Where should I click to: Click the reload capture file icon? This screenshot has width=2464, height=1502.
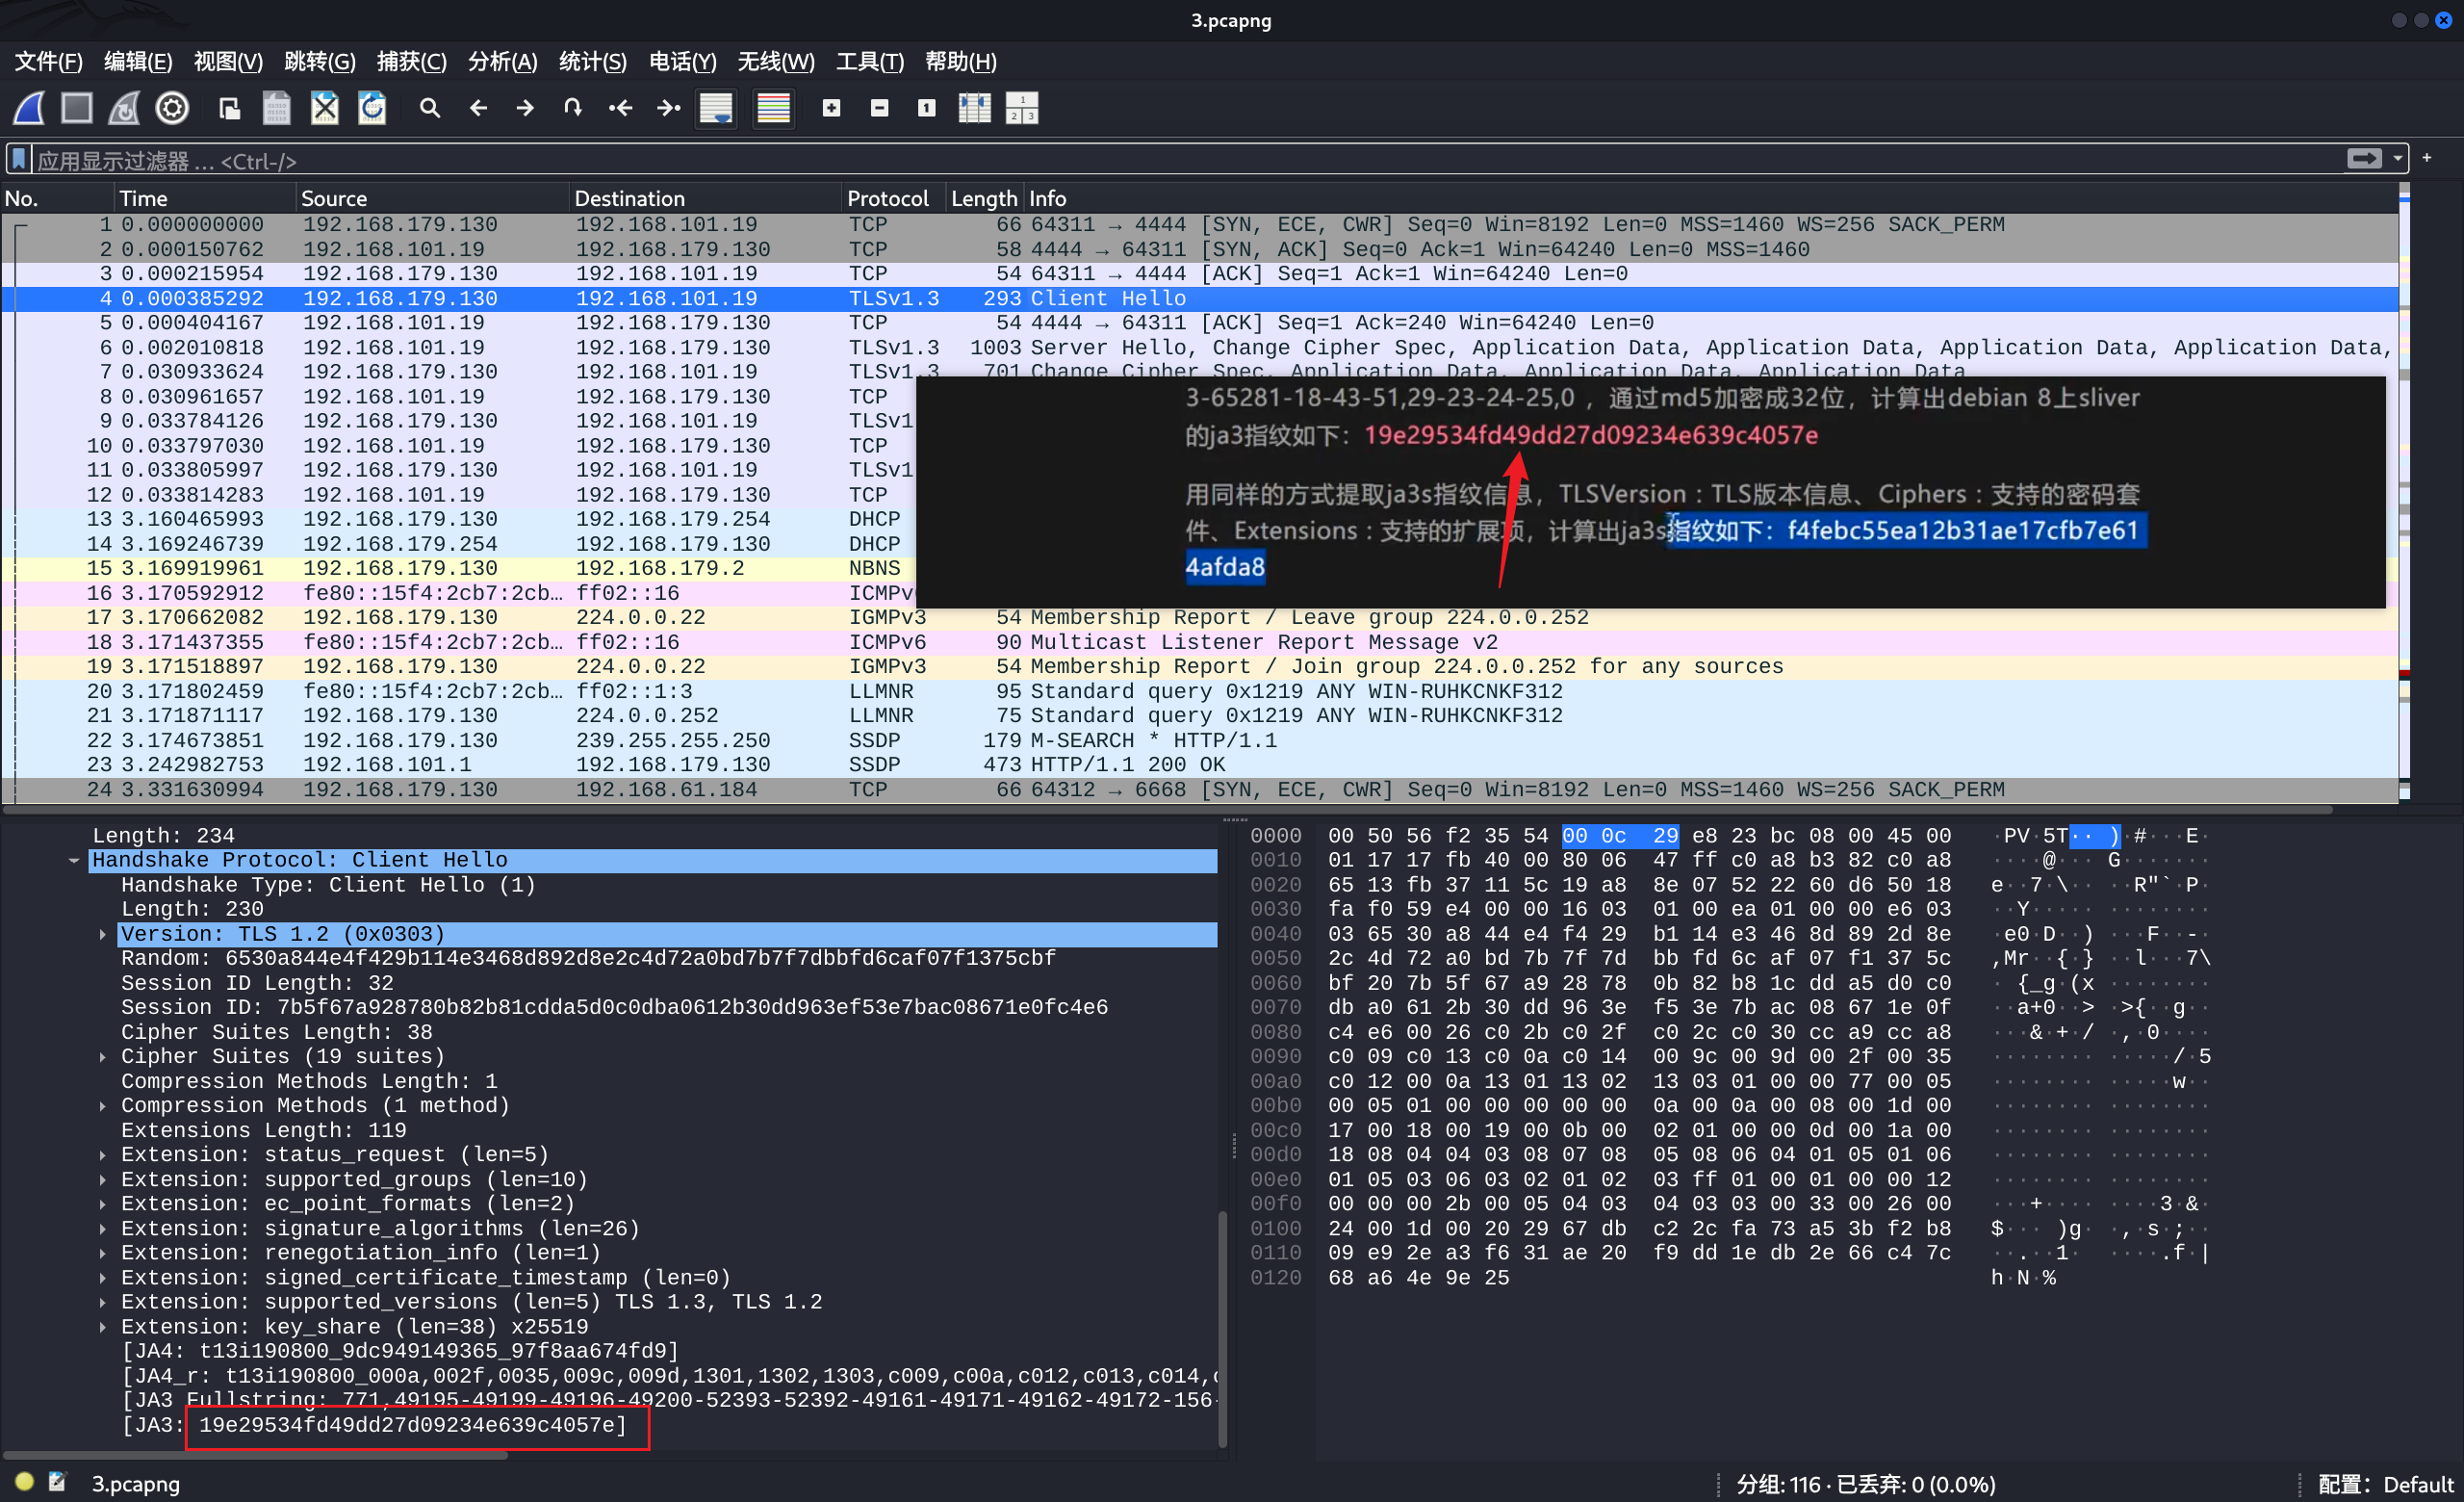[372, 108]
